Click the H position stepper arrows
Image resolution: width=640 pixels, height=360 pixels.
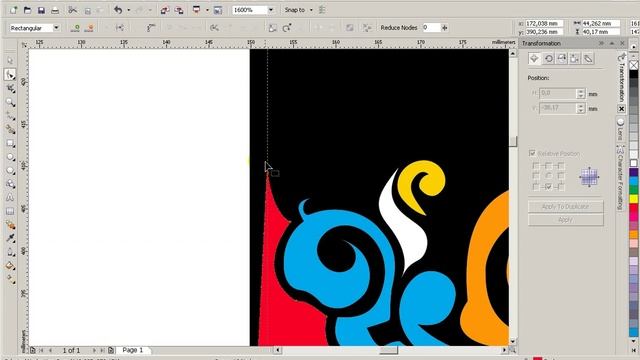pos(581,93)
